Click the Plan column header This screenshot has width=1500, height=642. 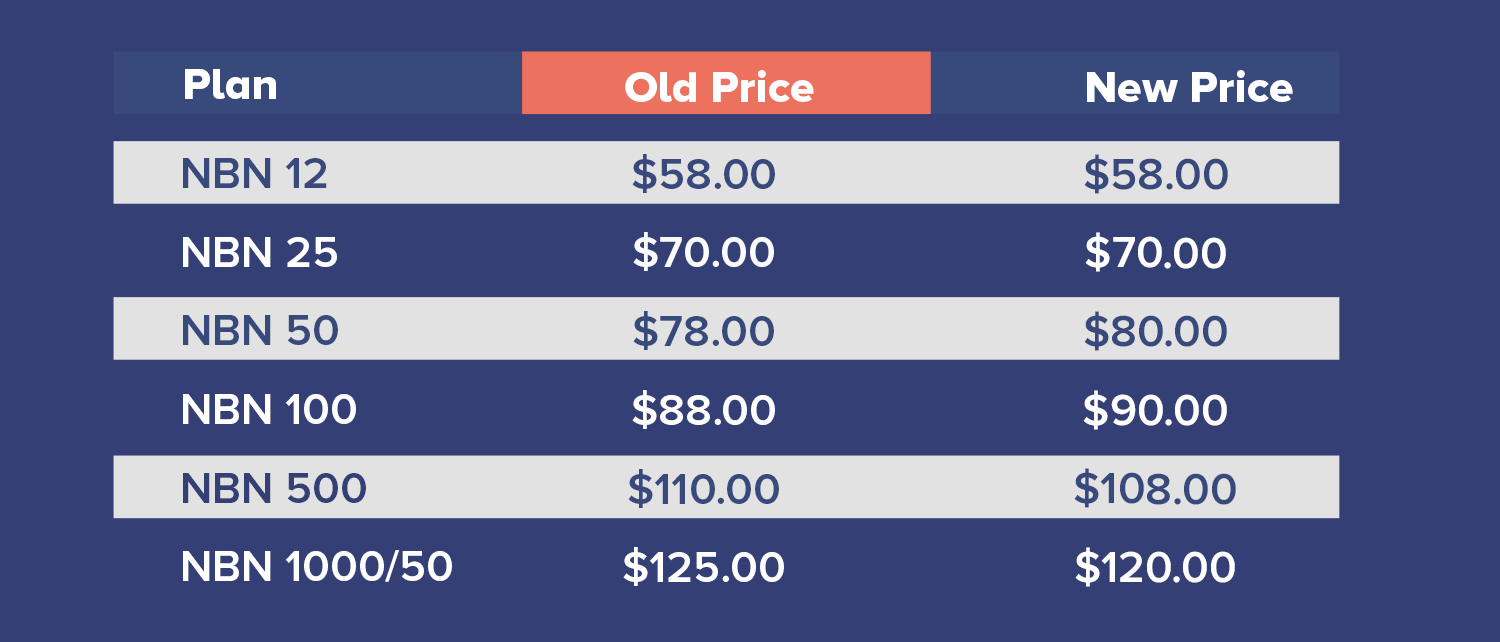point(230,86)
